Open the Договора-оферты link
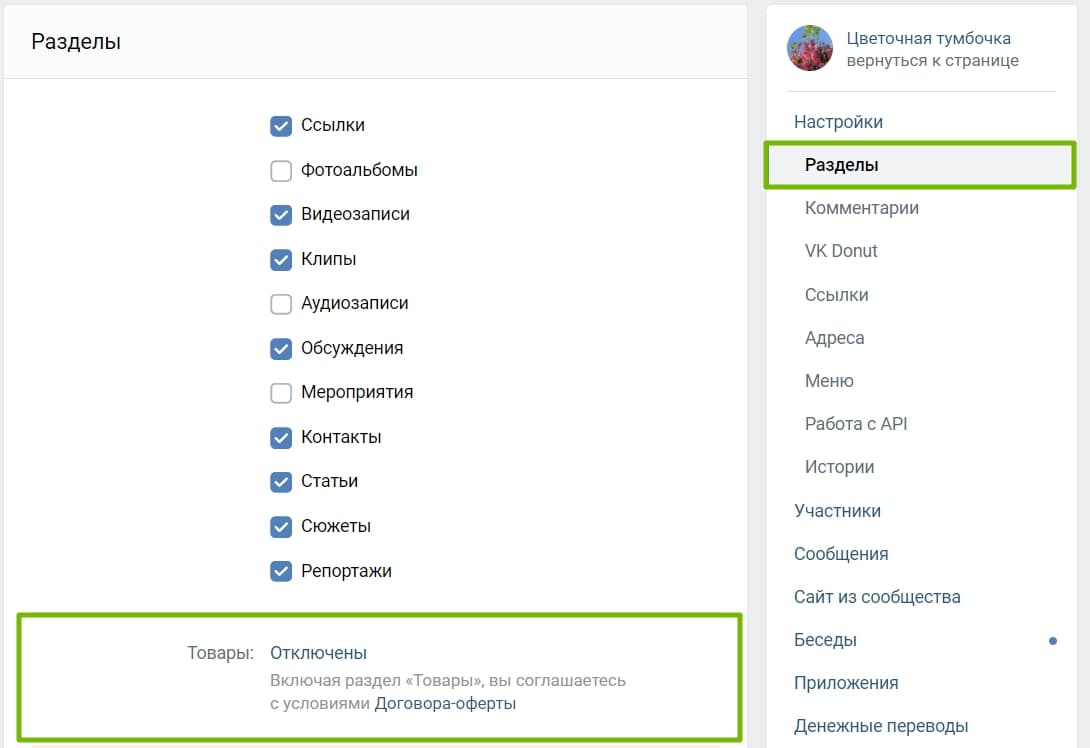The image size is (1090, 748). (445, 704)
